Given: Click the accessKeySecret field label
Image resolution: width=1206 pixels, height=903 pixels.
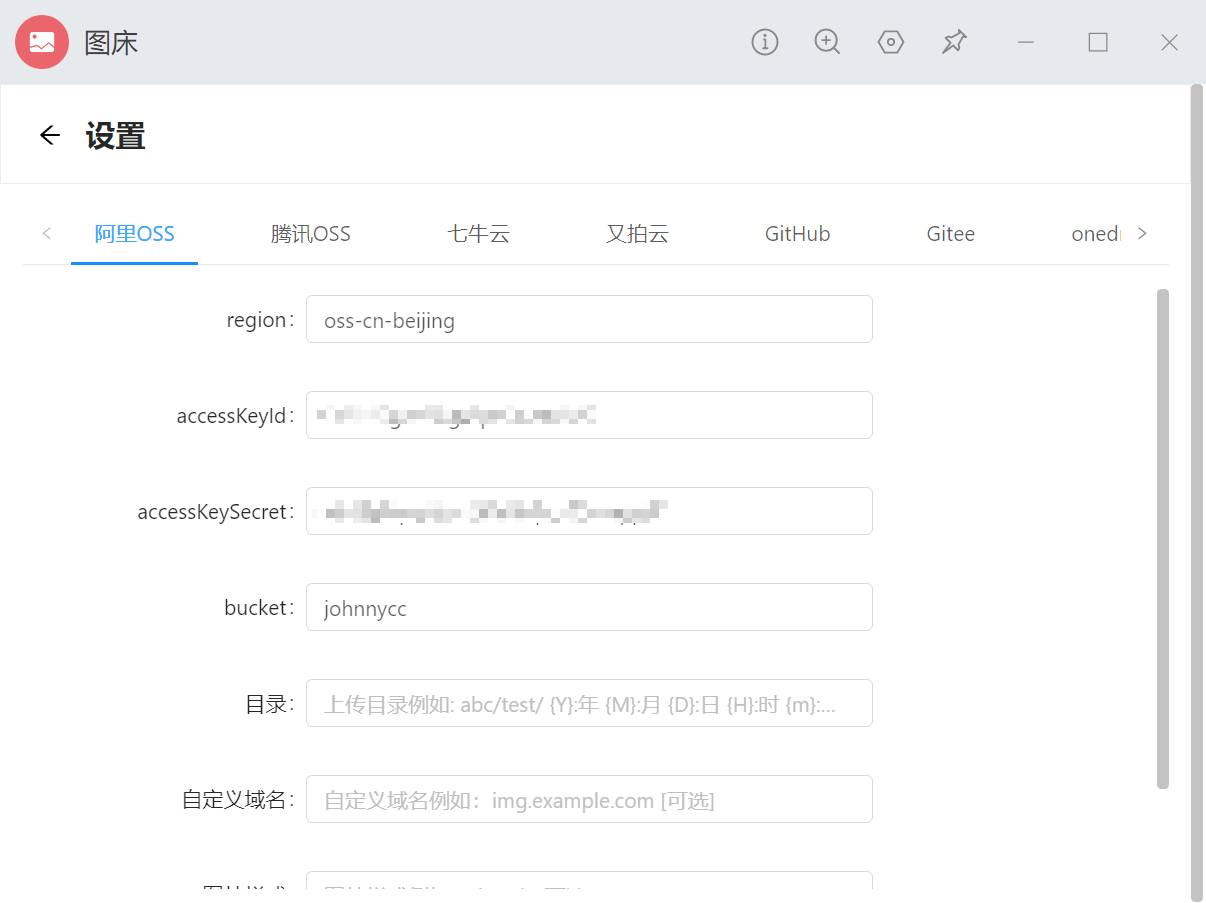Looking at the screenshot, I should tap(217, 512).
